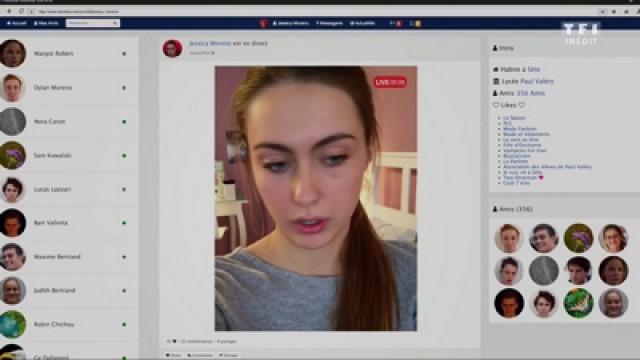Click Jessica Moreno's post avatar
Viewport: 640px width, 360px height.
coord(172,49)
